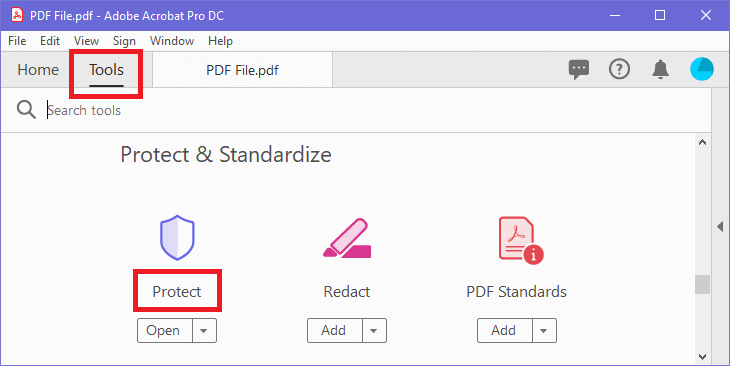Expand the right pane collapse arrow
The height and width of the screenshot is (366, 730).
[x=720, y=227]
